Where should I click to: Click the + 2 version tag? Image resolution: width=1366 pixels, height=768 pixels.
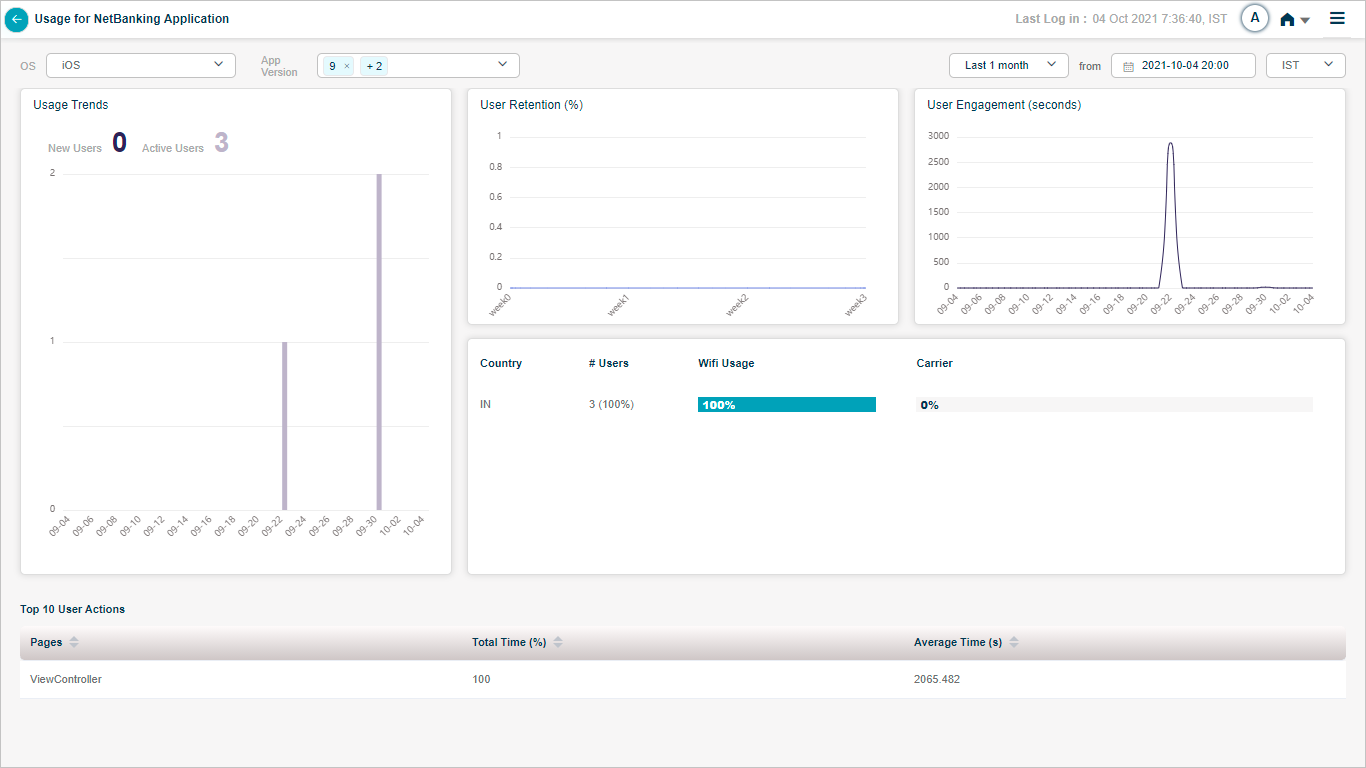click(374, 66)
